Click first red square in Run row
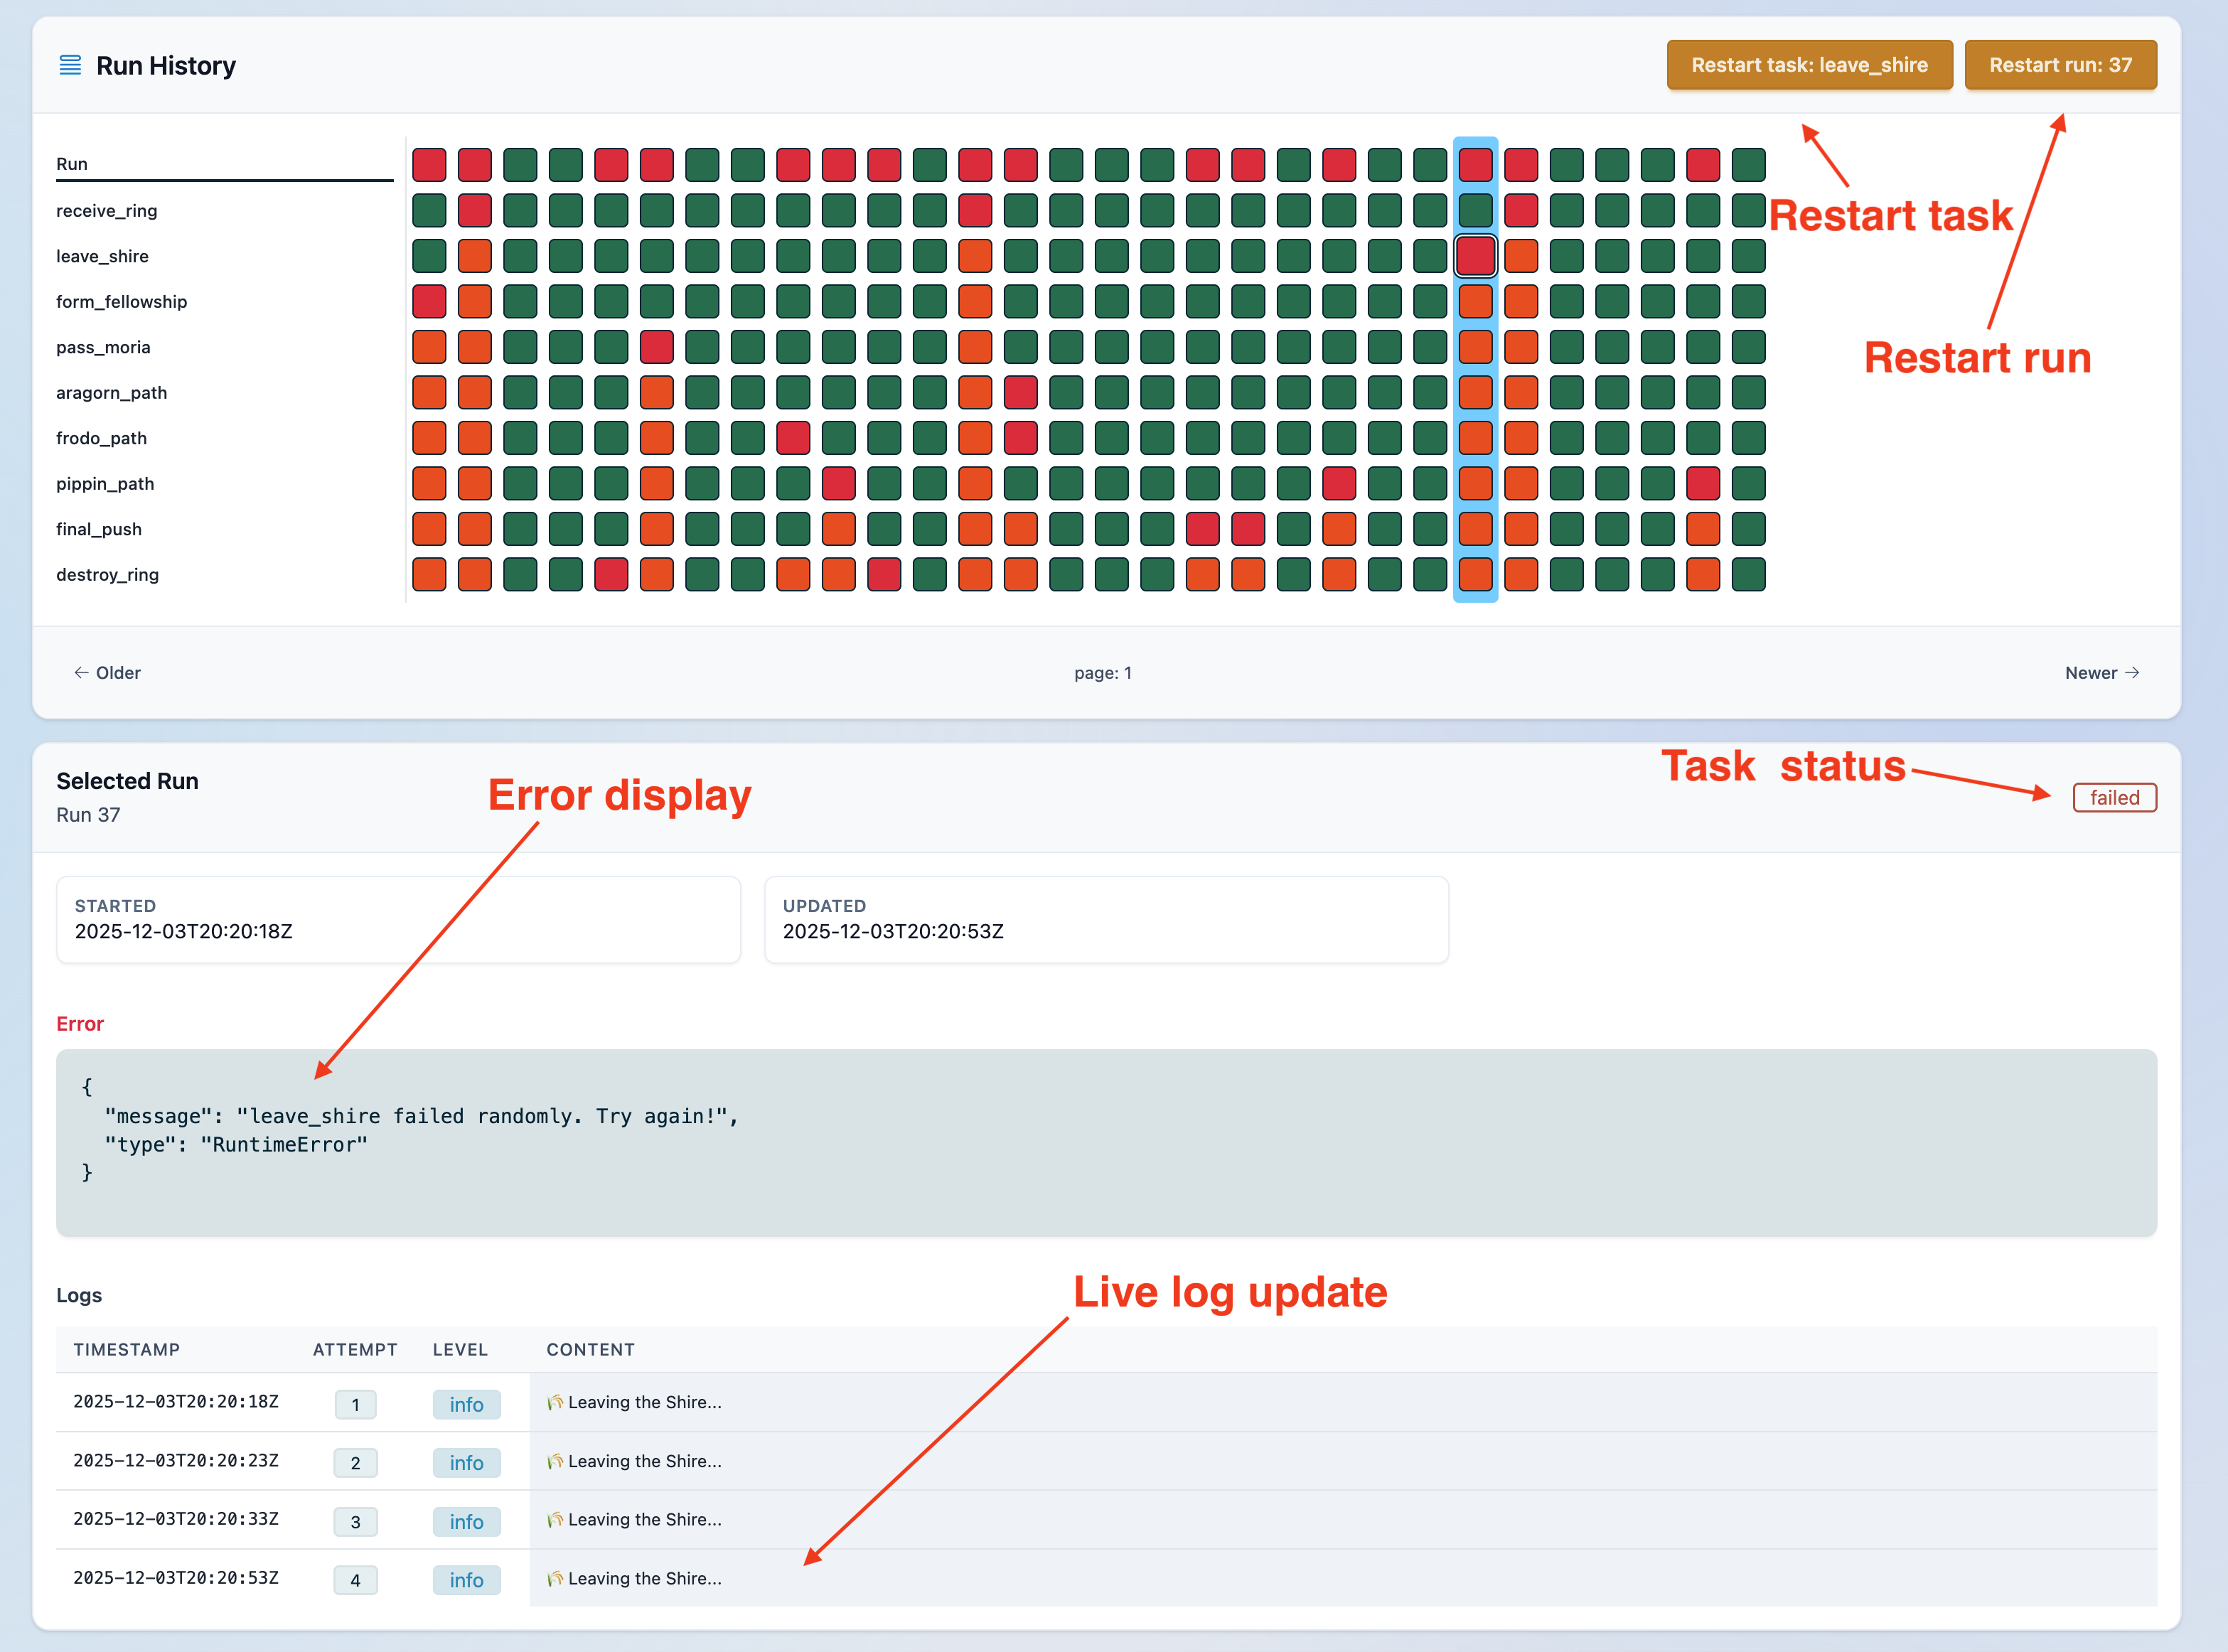Image resolution: width=2228 pixels, height=1652 pixels. tap(429, 165)
